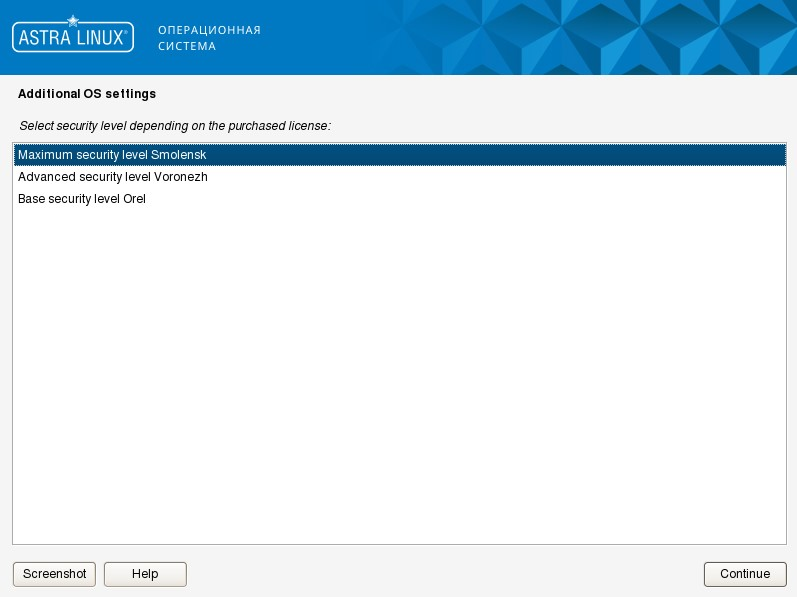Select Maximum security level Smolensk

[x=400, y=155]
